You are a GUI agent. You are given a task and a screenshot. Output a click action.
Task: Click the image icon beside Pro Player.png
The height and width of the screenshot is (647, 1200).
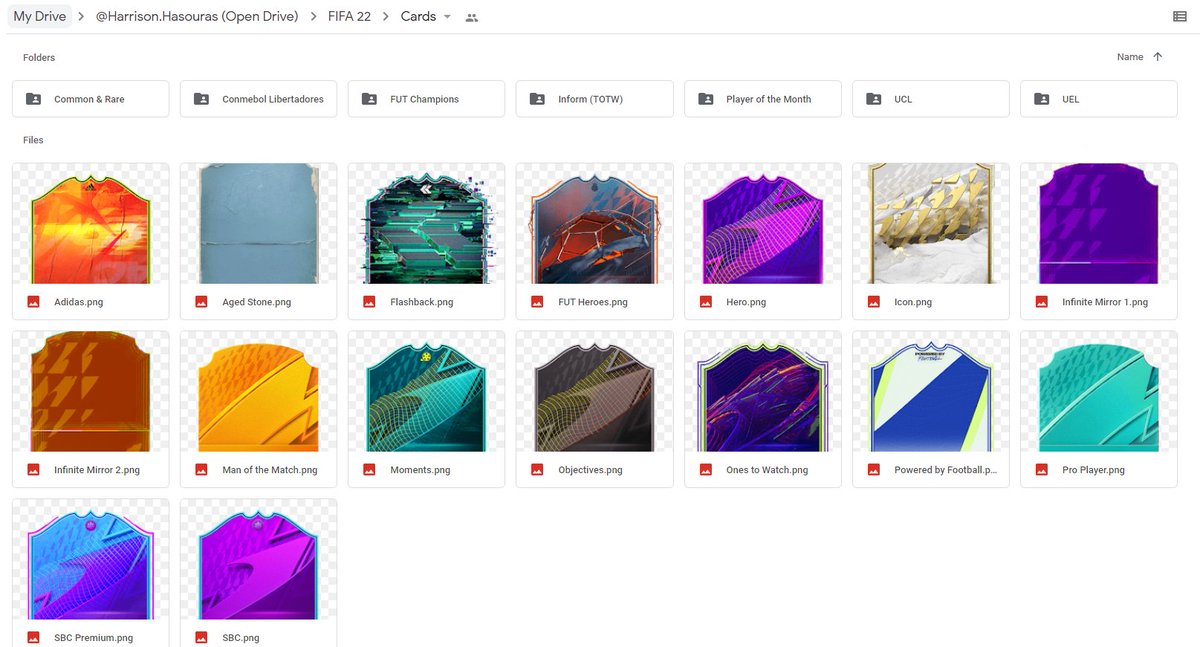click(1041, 469)
